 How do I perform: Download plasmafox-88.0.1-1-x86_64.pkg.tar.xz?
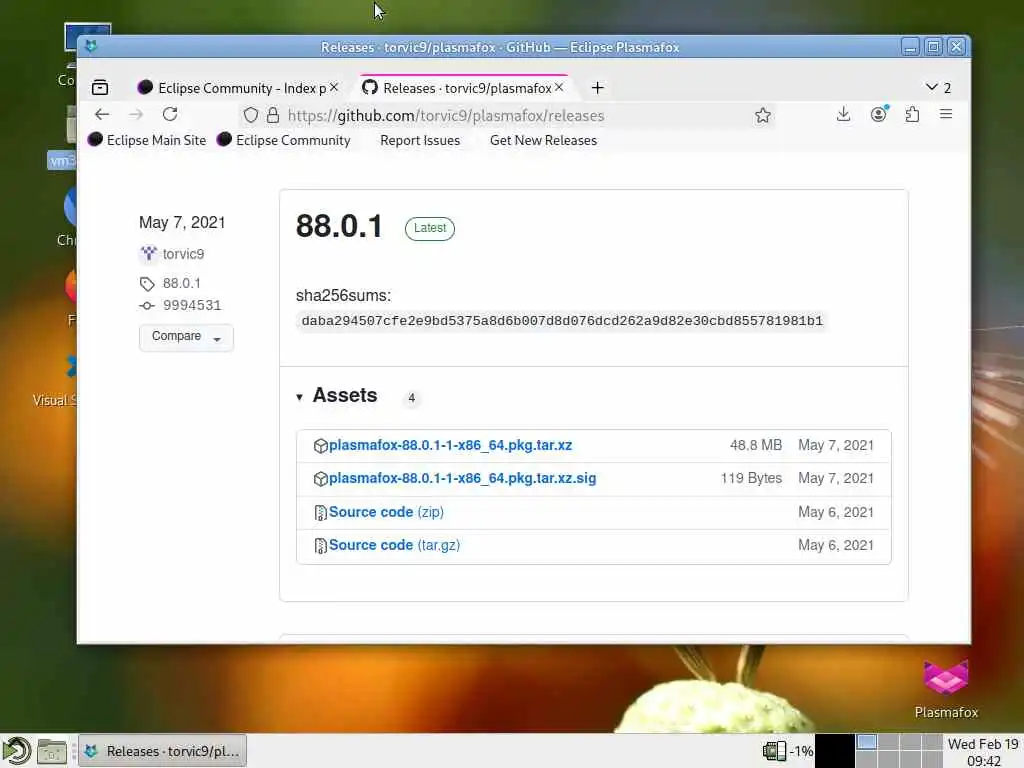450,445
